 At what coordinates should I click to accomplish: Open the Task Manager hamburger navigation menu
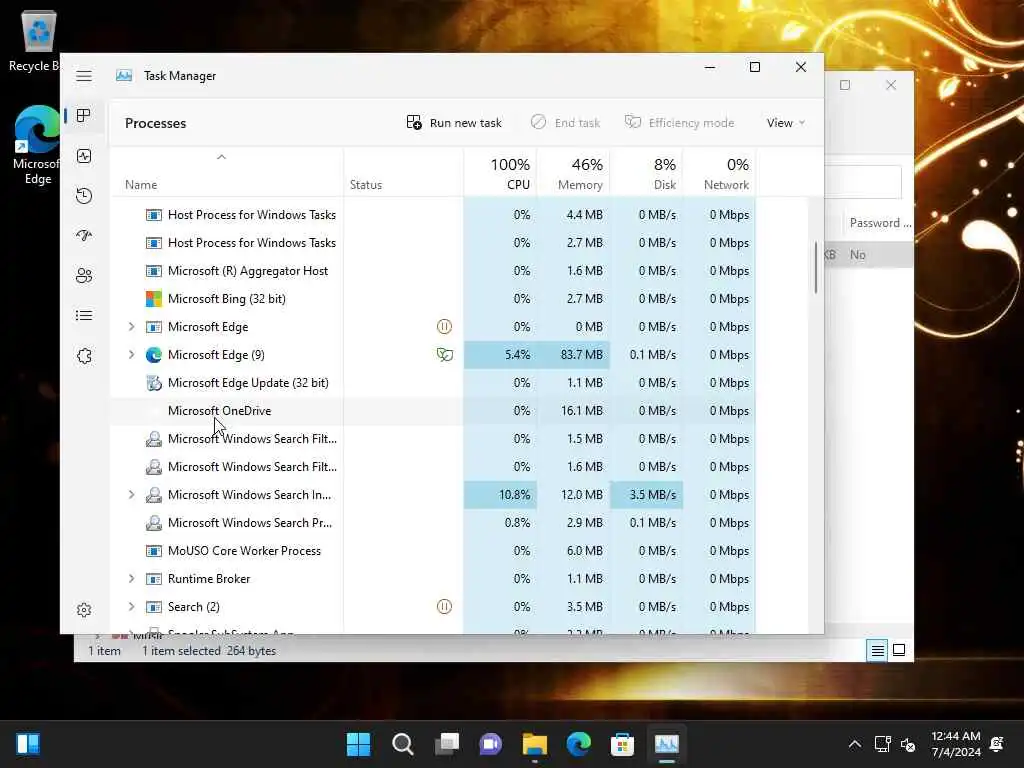[84, 76]
